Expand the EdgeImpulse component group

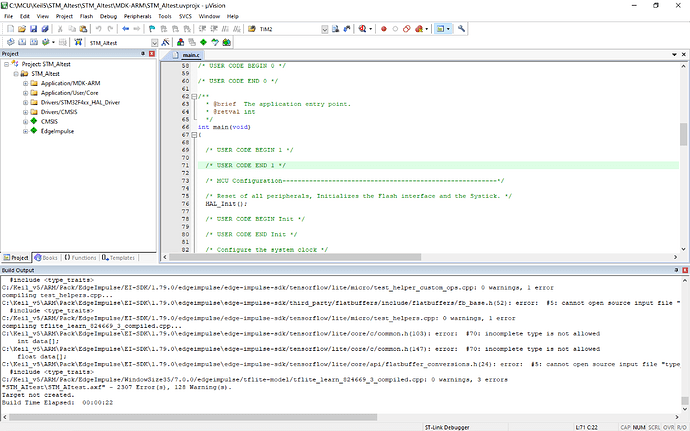[x=23, y=131]
